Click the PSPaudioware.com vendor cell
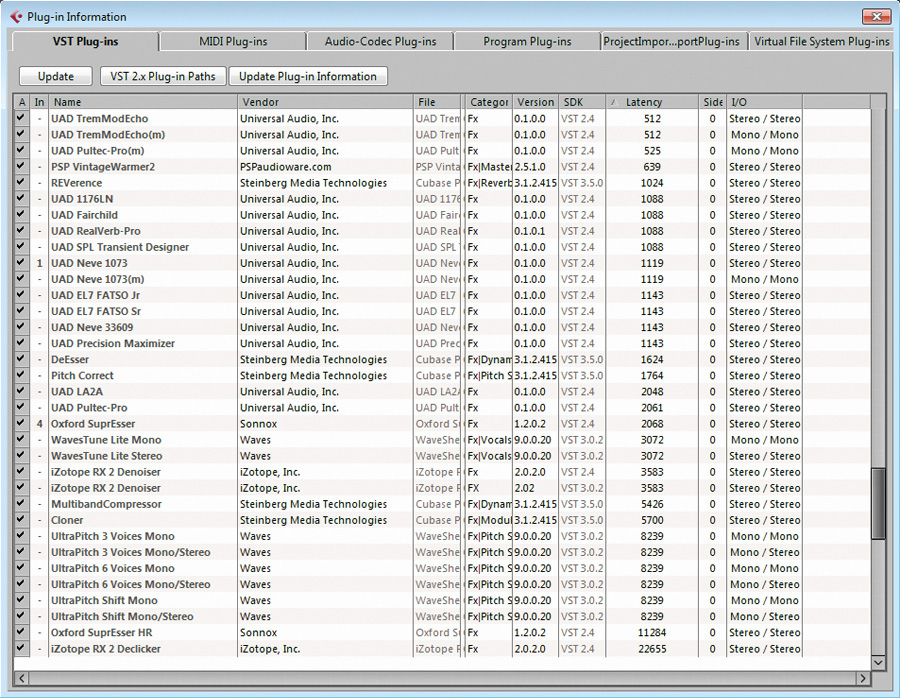This screenshot has height=698, width=900. point(286,166)
